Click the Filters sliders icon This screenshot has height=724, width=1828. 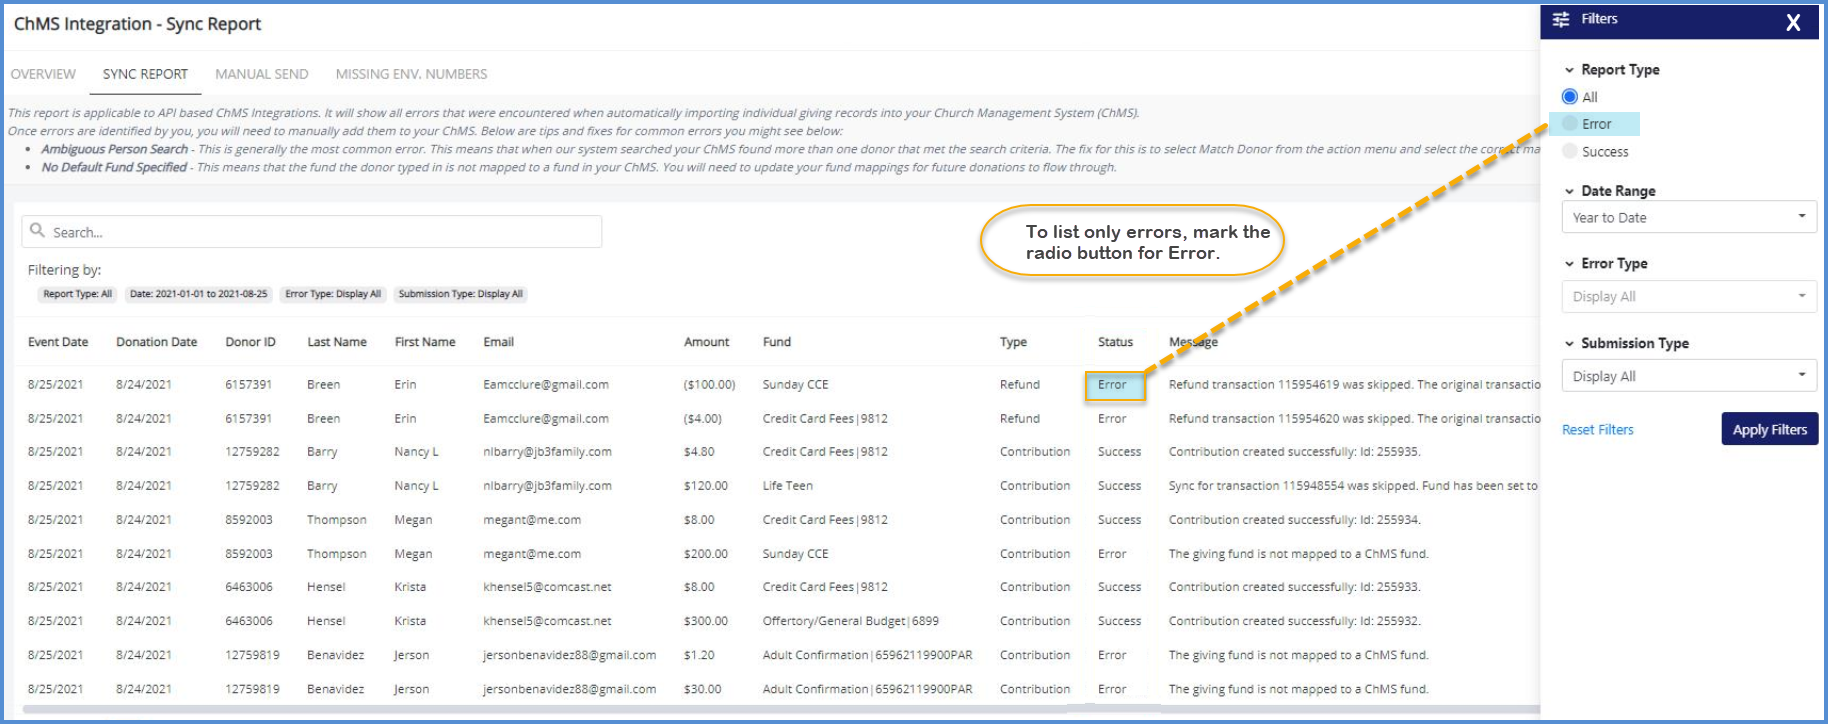1560,20
